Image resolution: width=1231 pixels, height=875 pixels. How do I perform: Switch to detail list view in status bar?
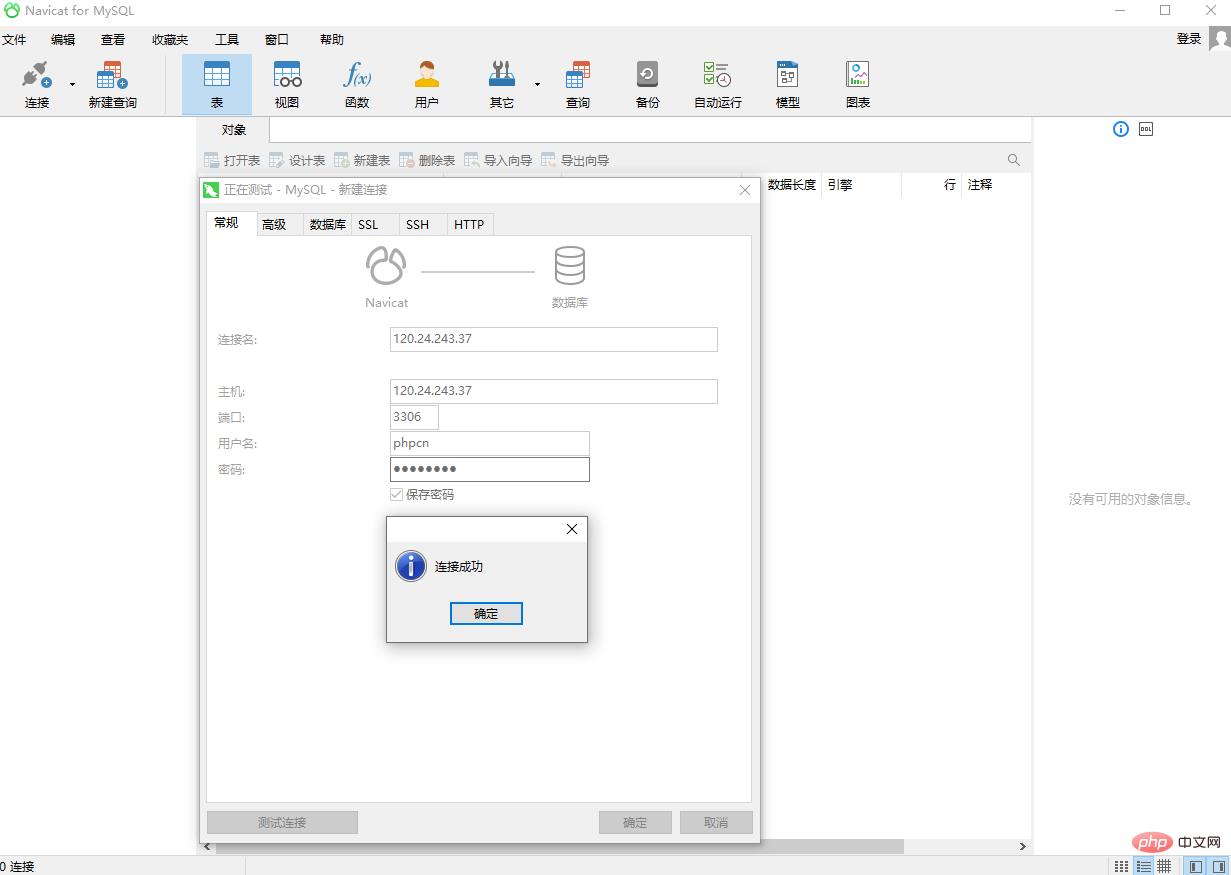point(1144,866)
